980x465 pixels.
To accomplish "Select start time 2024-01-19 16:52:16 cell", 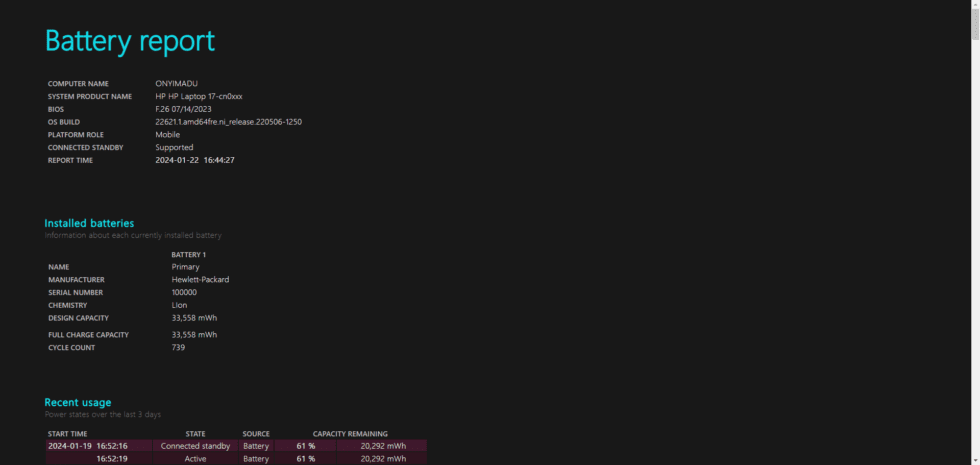I will pyautogui.click(x=99, y=446).
